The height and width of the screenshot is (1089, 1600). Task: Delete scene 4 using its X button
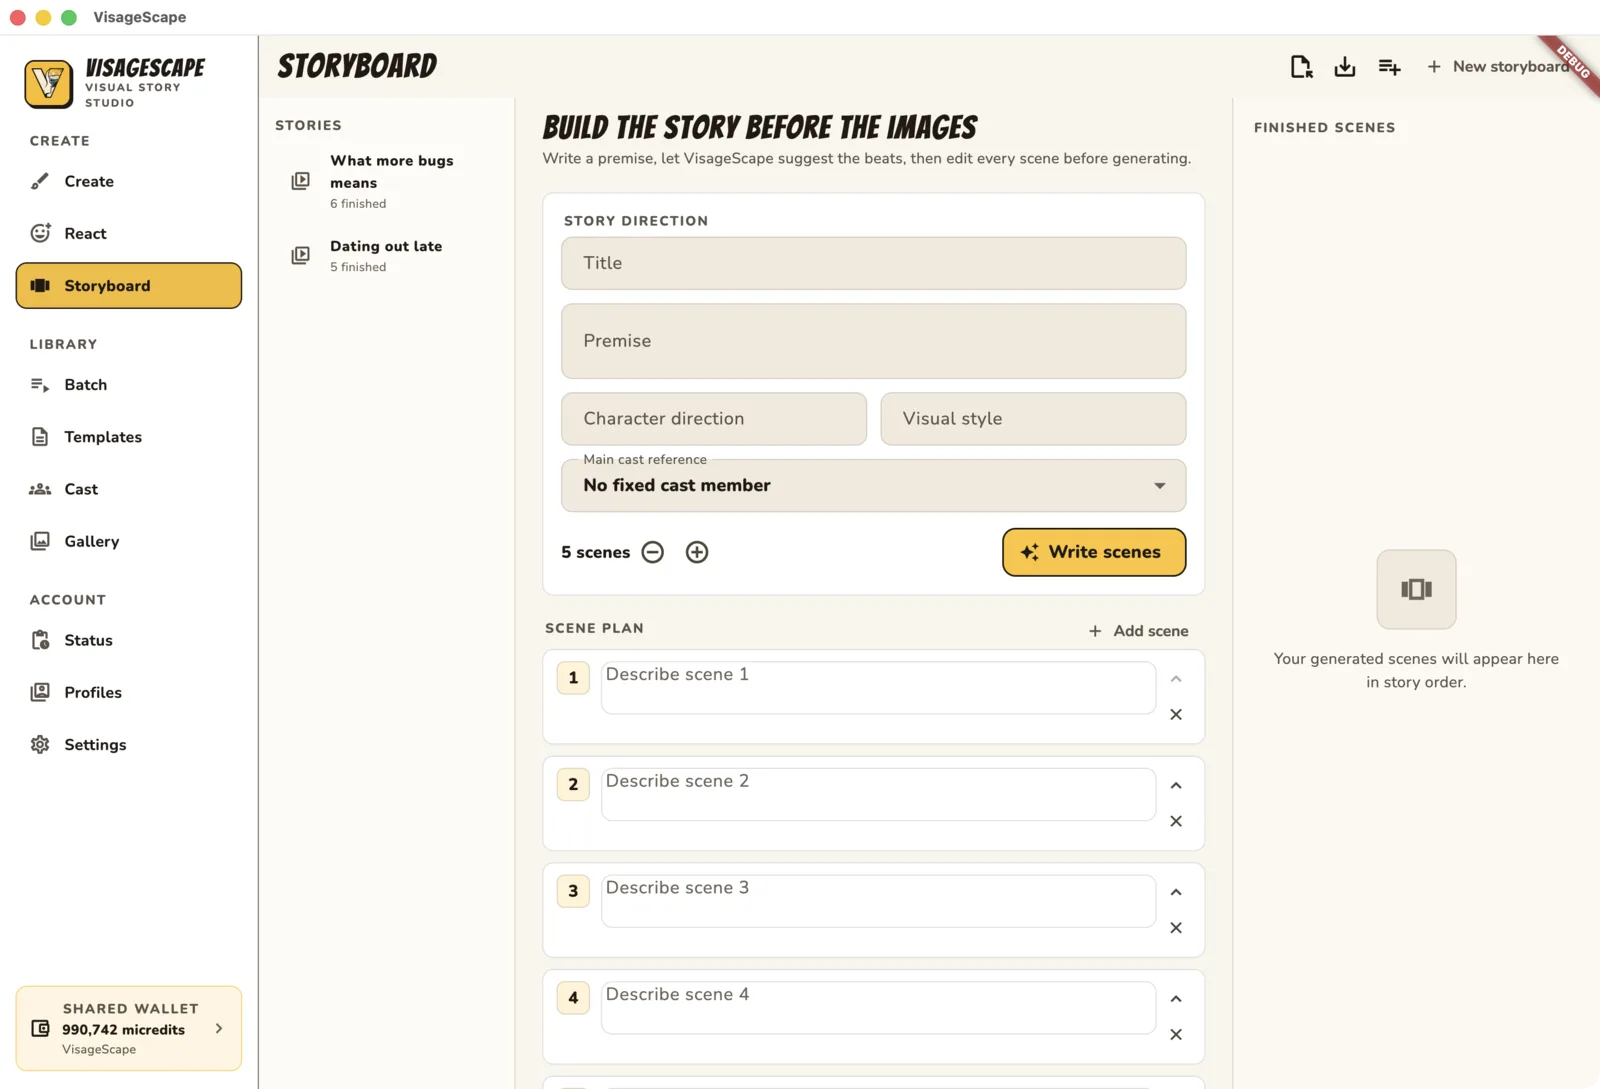pyautogui.click(x=1176, y=1035)
